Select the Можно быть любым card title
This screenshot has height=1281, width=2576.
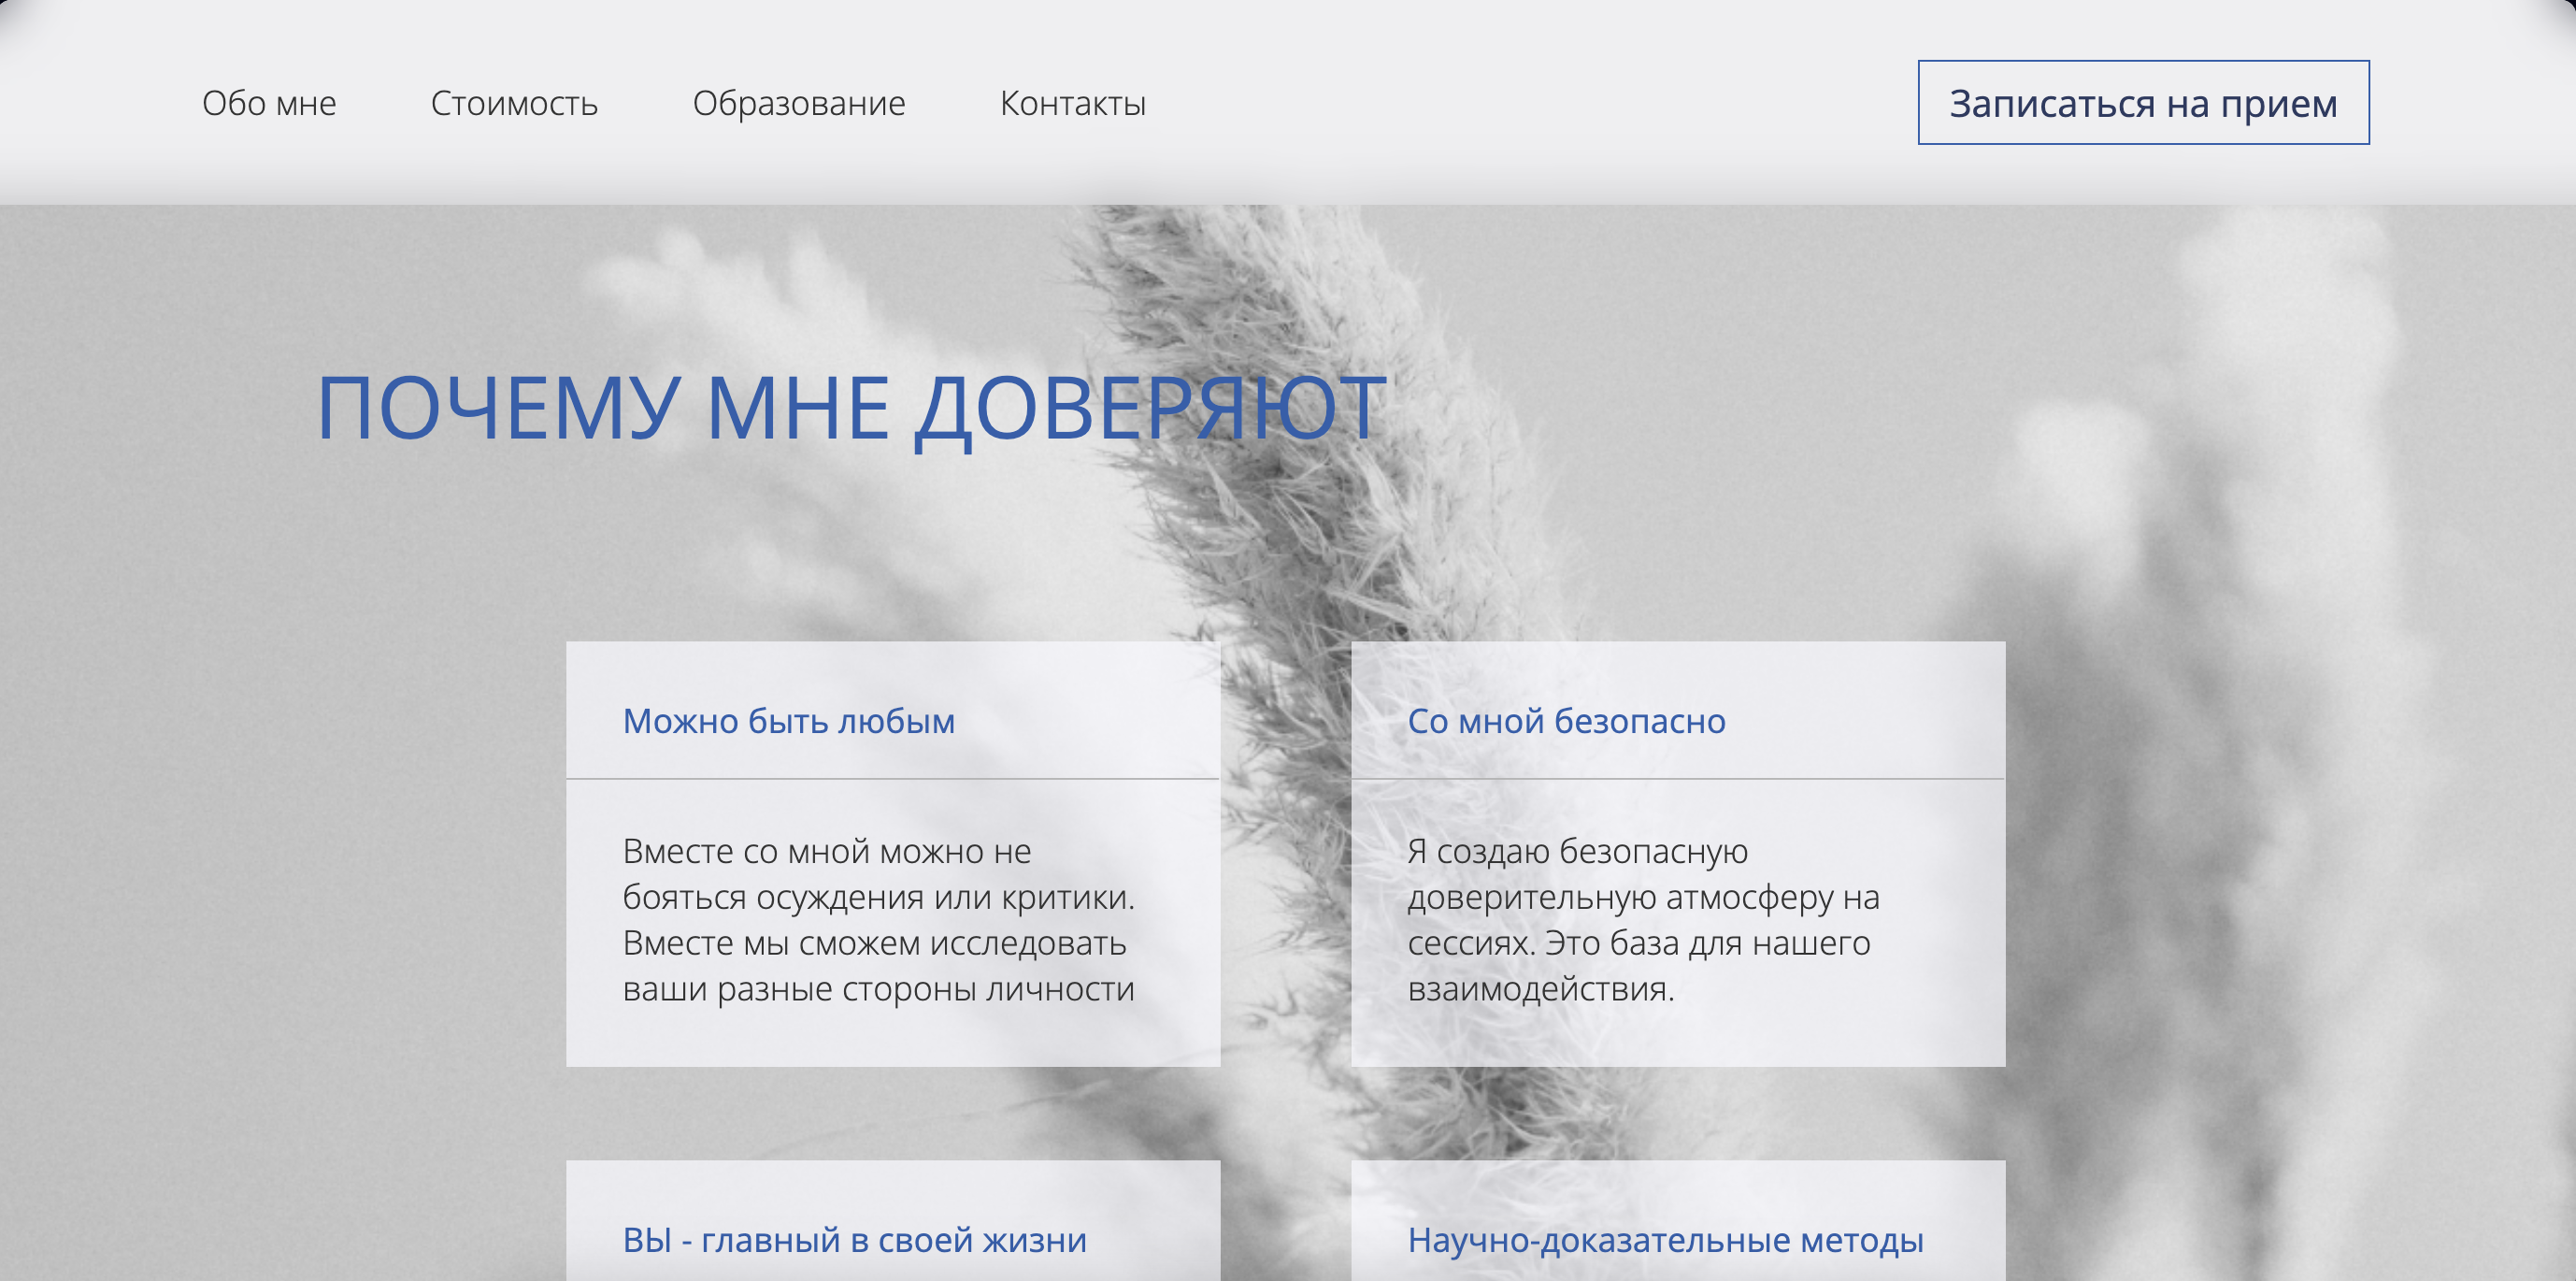[788, 721]
